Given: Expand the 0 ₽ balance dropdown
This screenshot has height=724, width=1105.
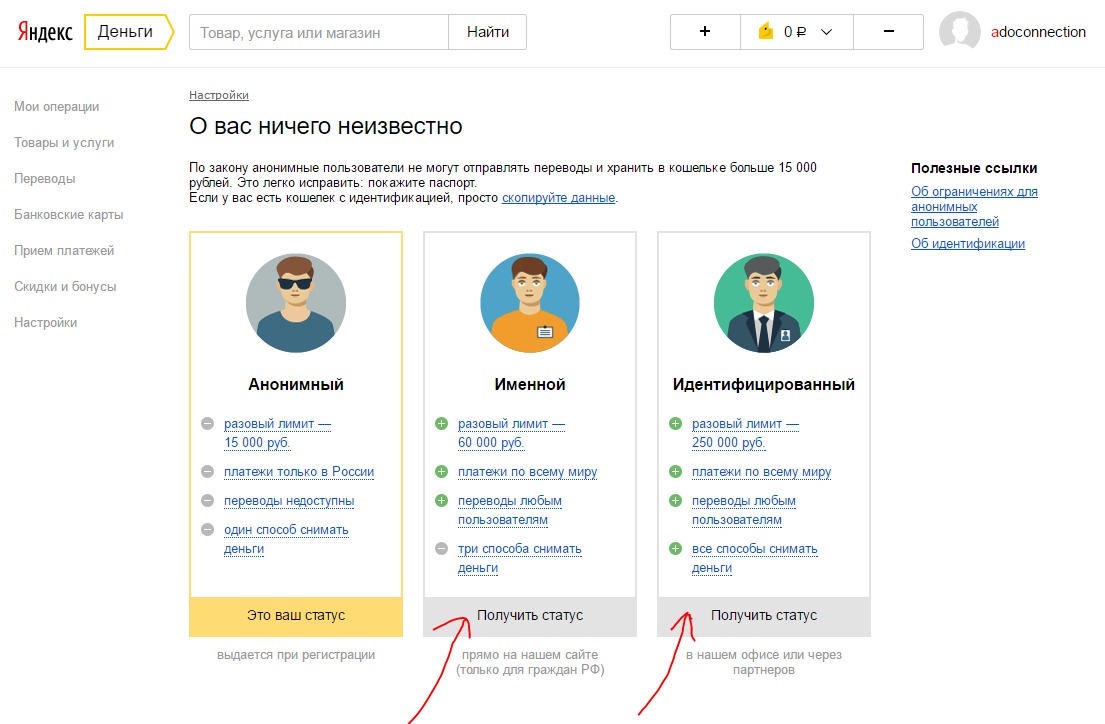Looking at the screenshot, I should point(797,32).
